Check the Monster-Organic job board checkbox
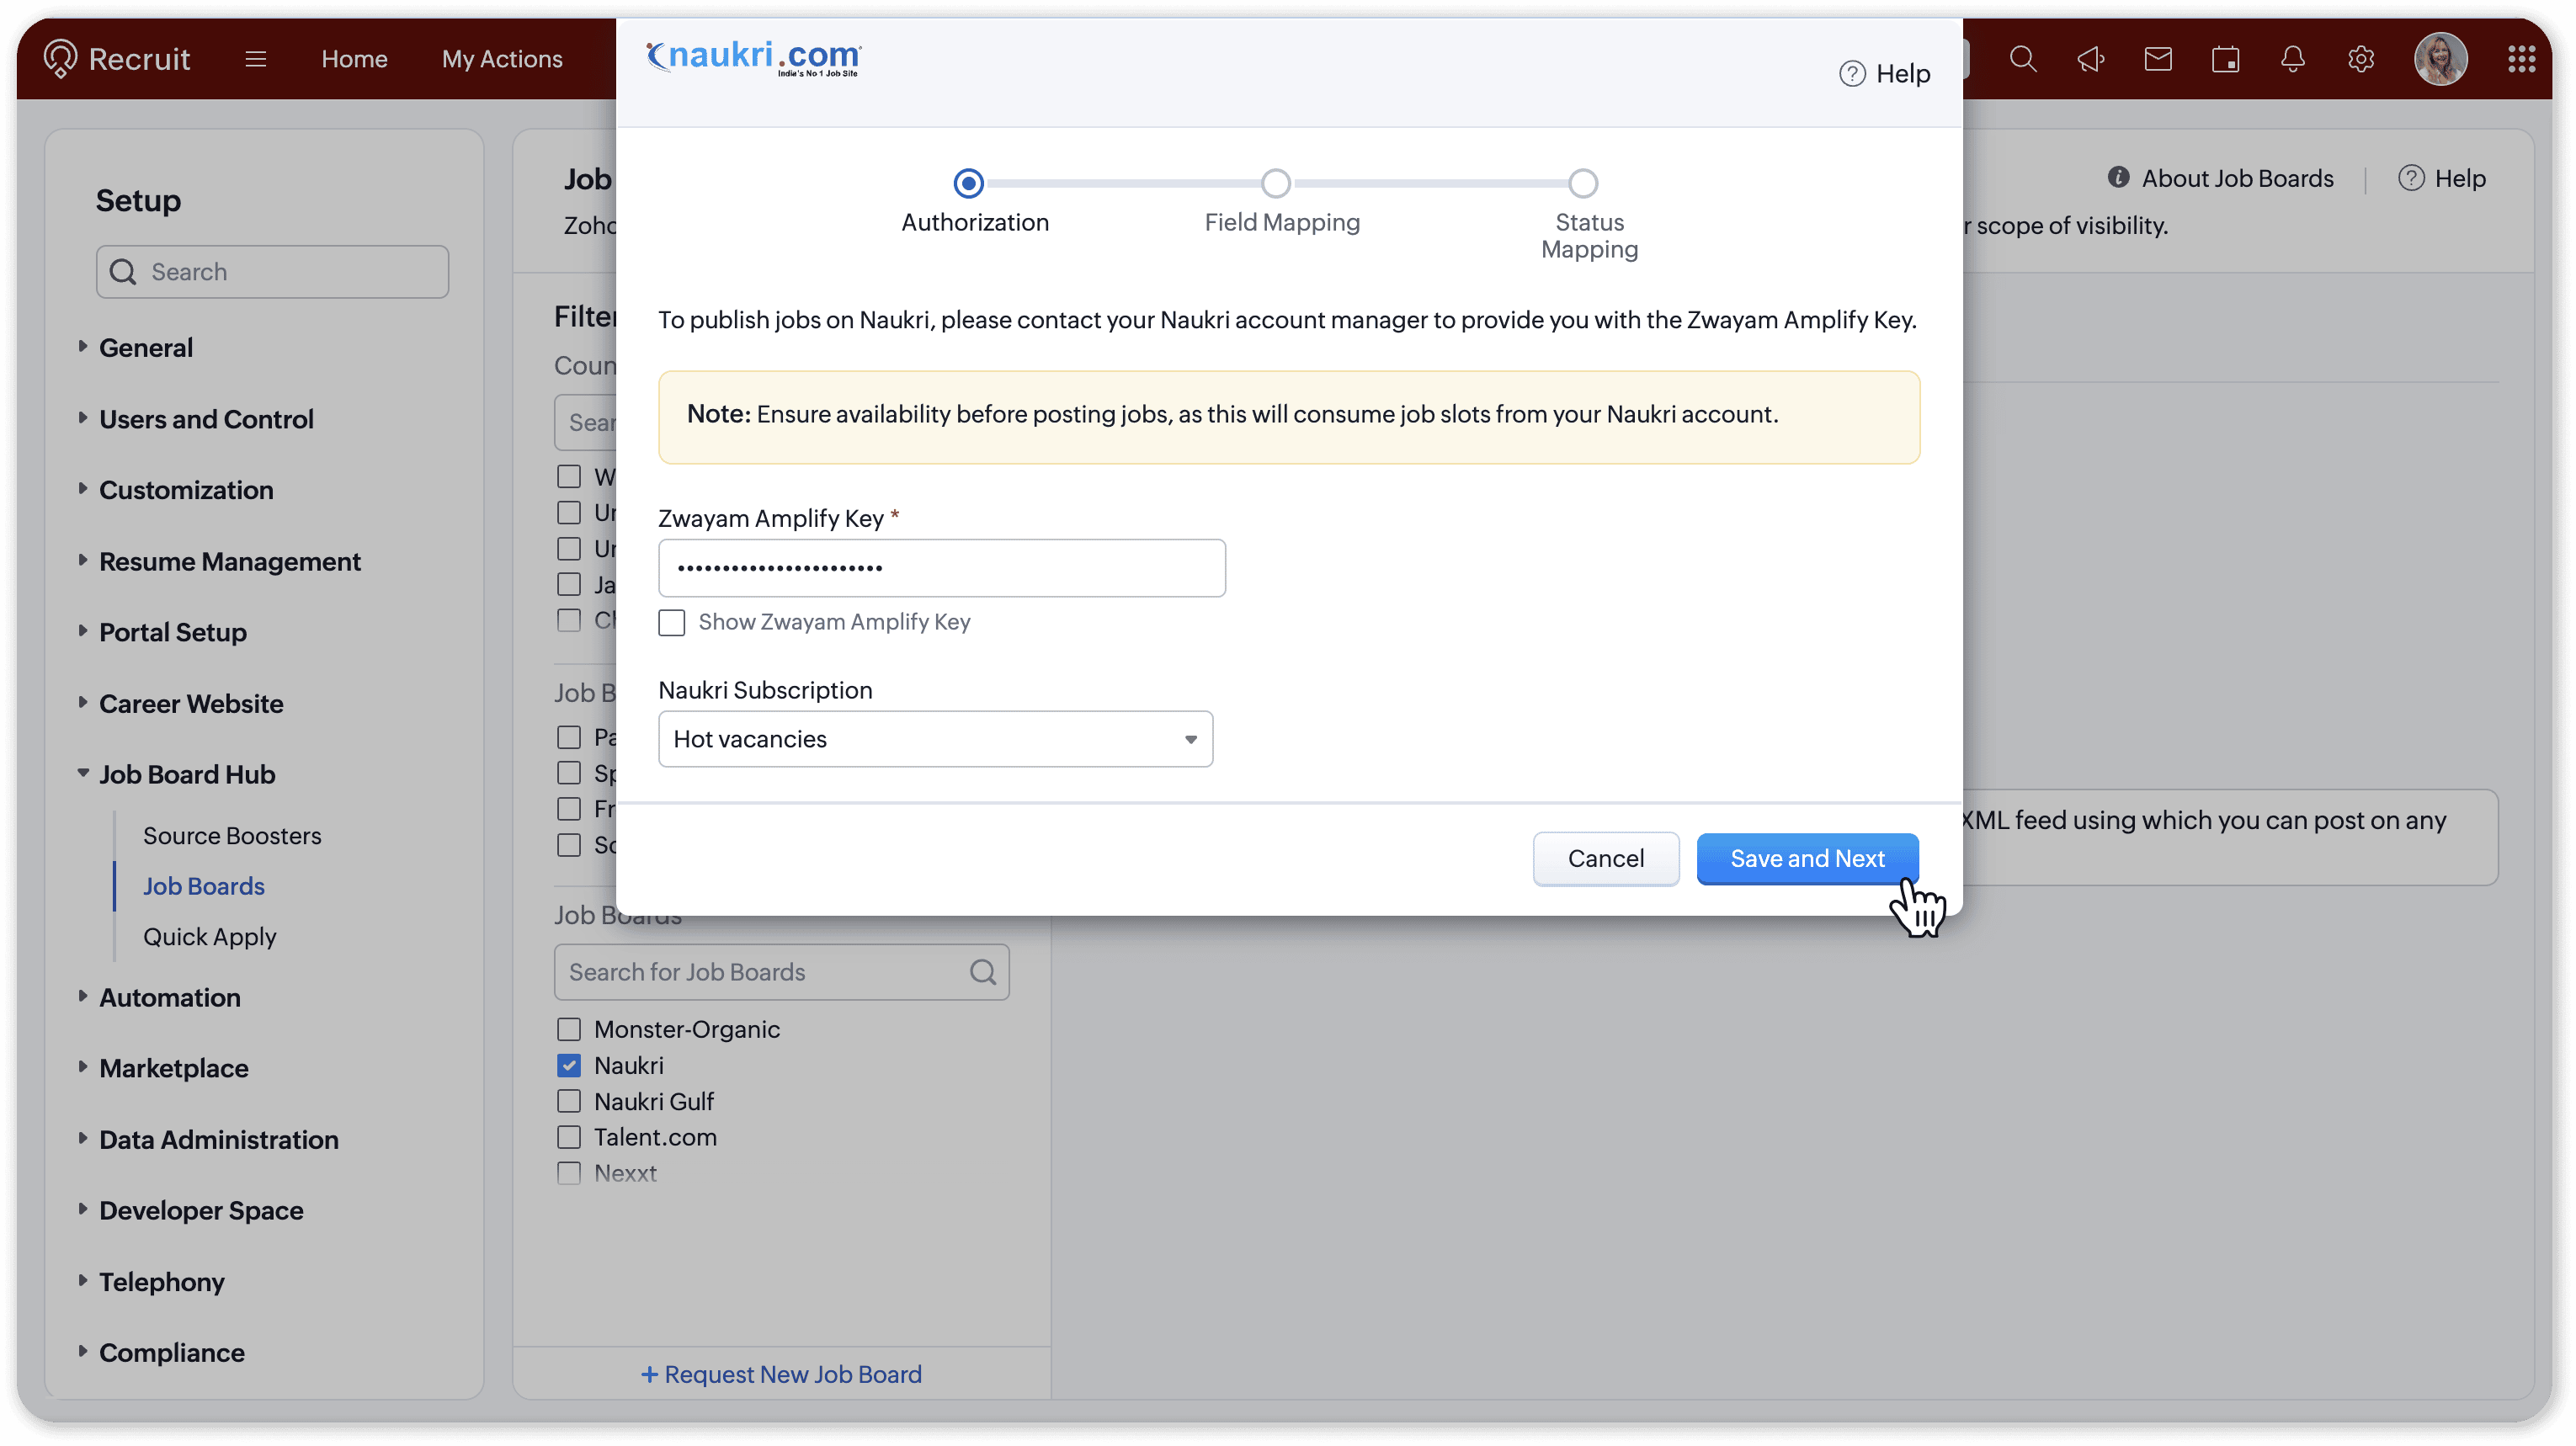Screen dimensions: 2576x1446 (569, 1029)
